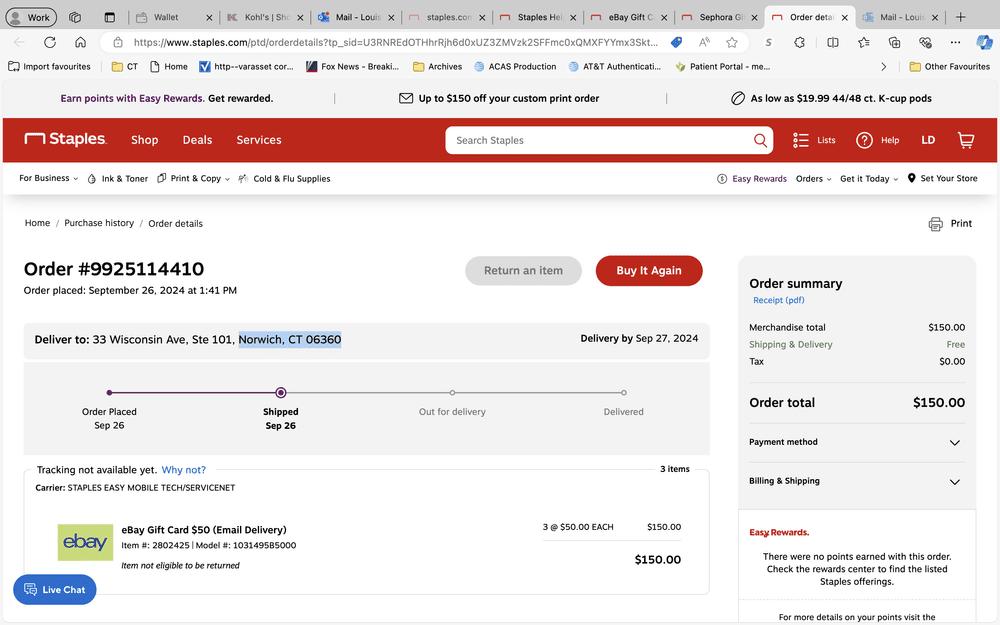1000x625 pixels.
Task: Open the Services menu
Action: [x=259, y=140]
